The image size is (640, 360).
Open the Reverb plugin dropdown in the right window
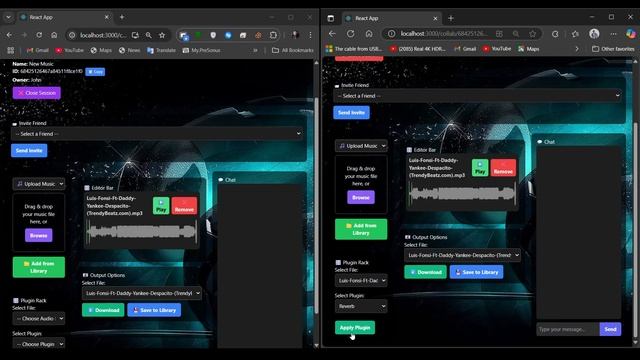click(x=361, y=306)
